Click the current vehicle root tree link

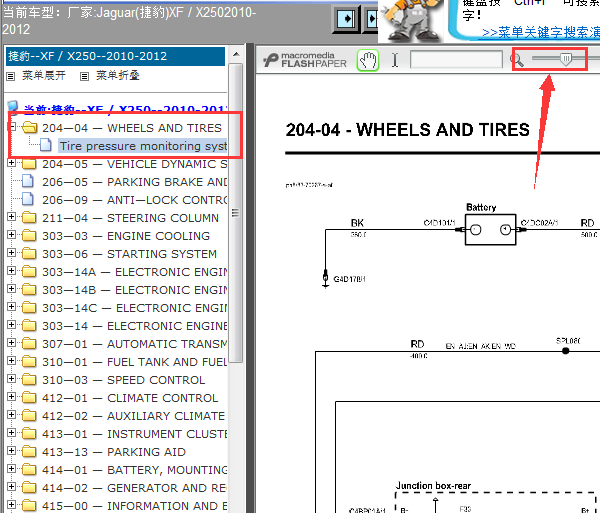(x=125, y=109)
